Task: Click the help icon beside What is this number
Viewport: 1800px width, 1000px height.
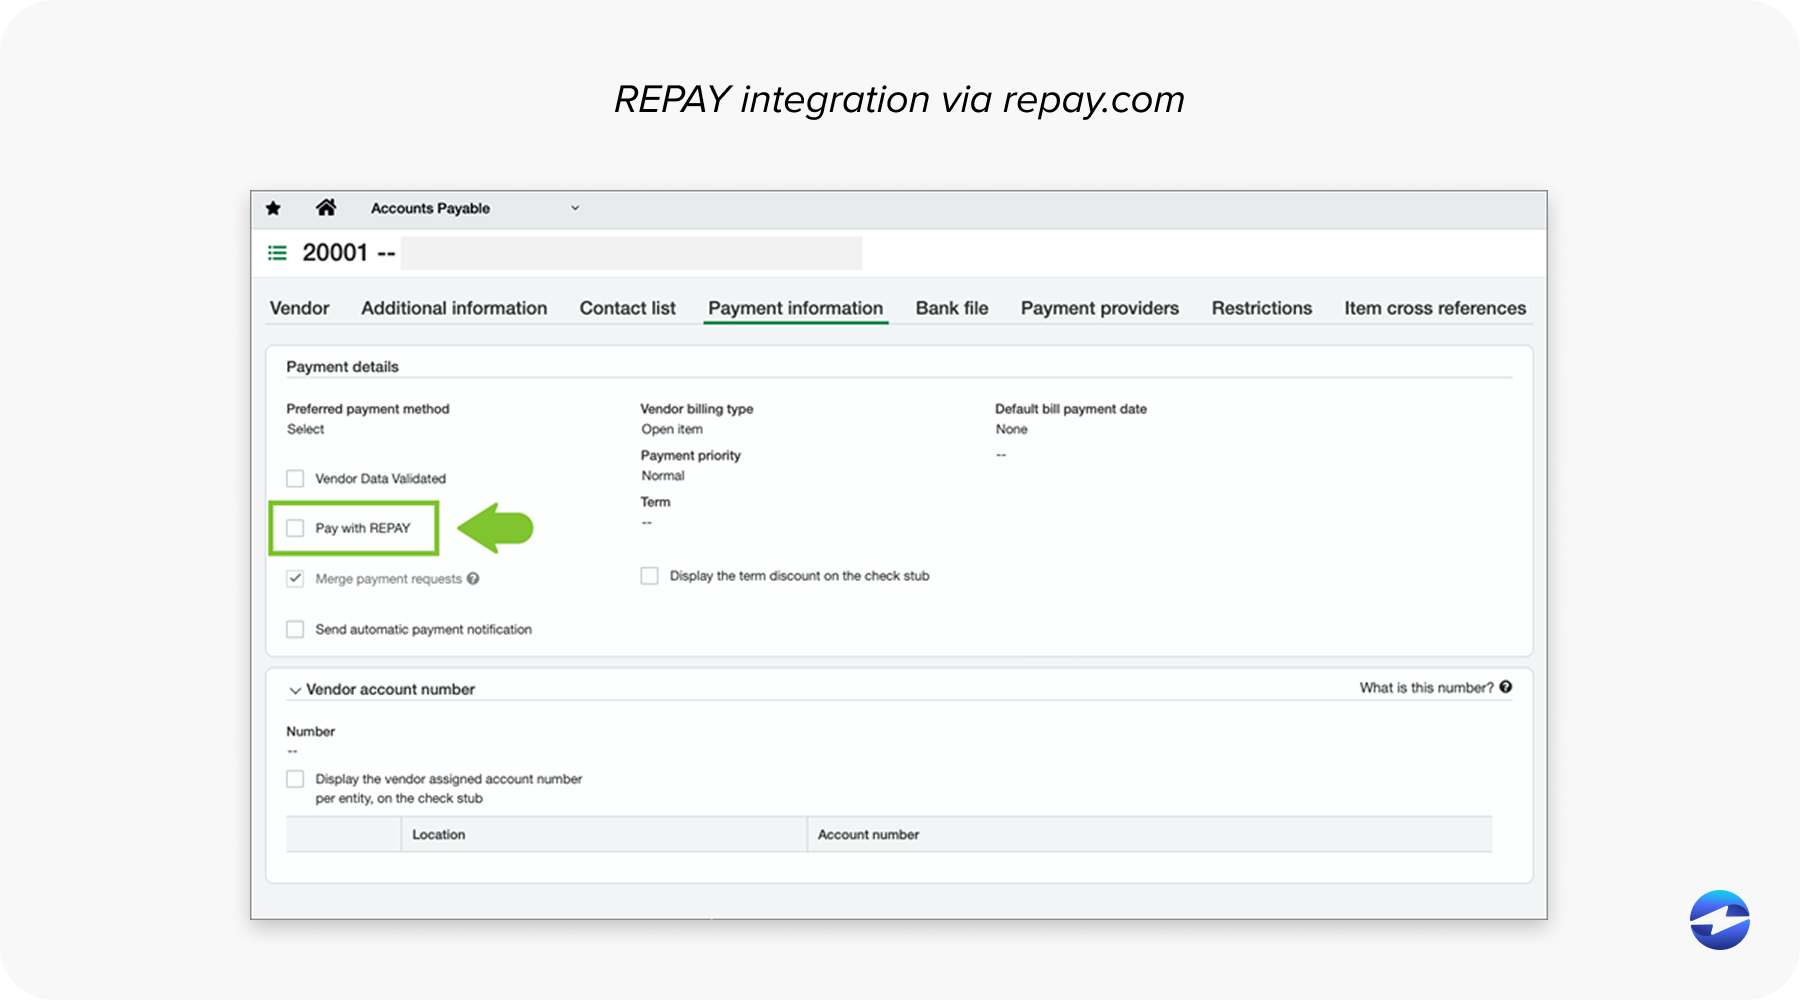Action: (x=1508, y=687)
